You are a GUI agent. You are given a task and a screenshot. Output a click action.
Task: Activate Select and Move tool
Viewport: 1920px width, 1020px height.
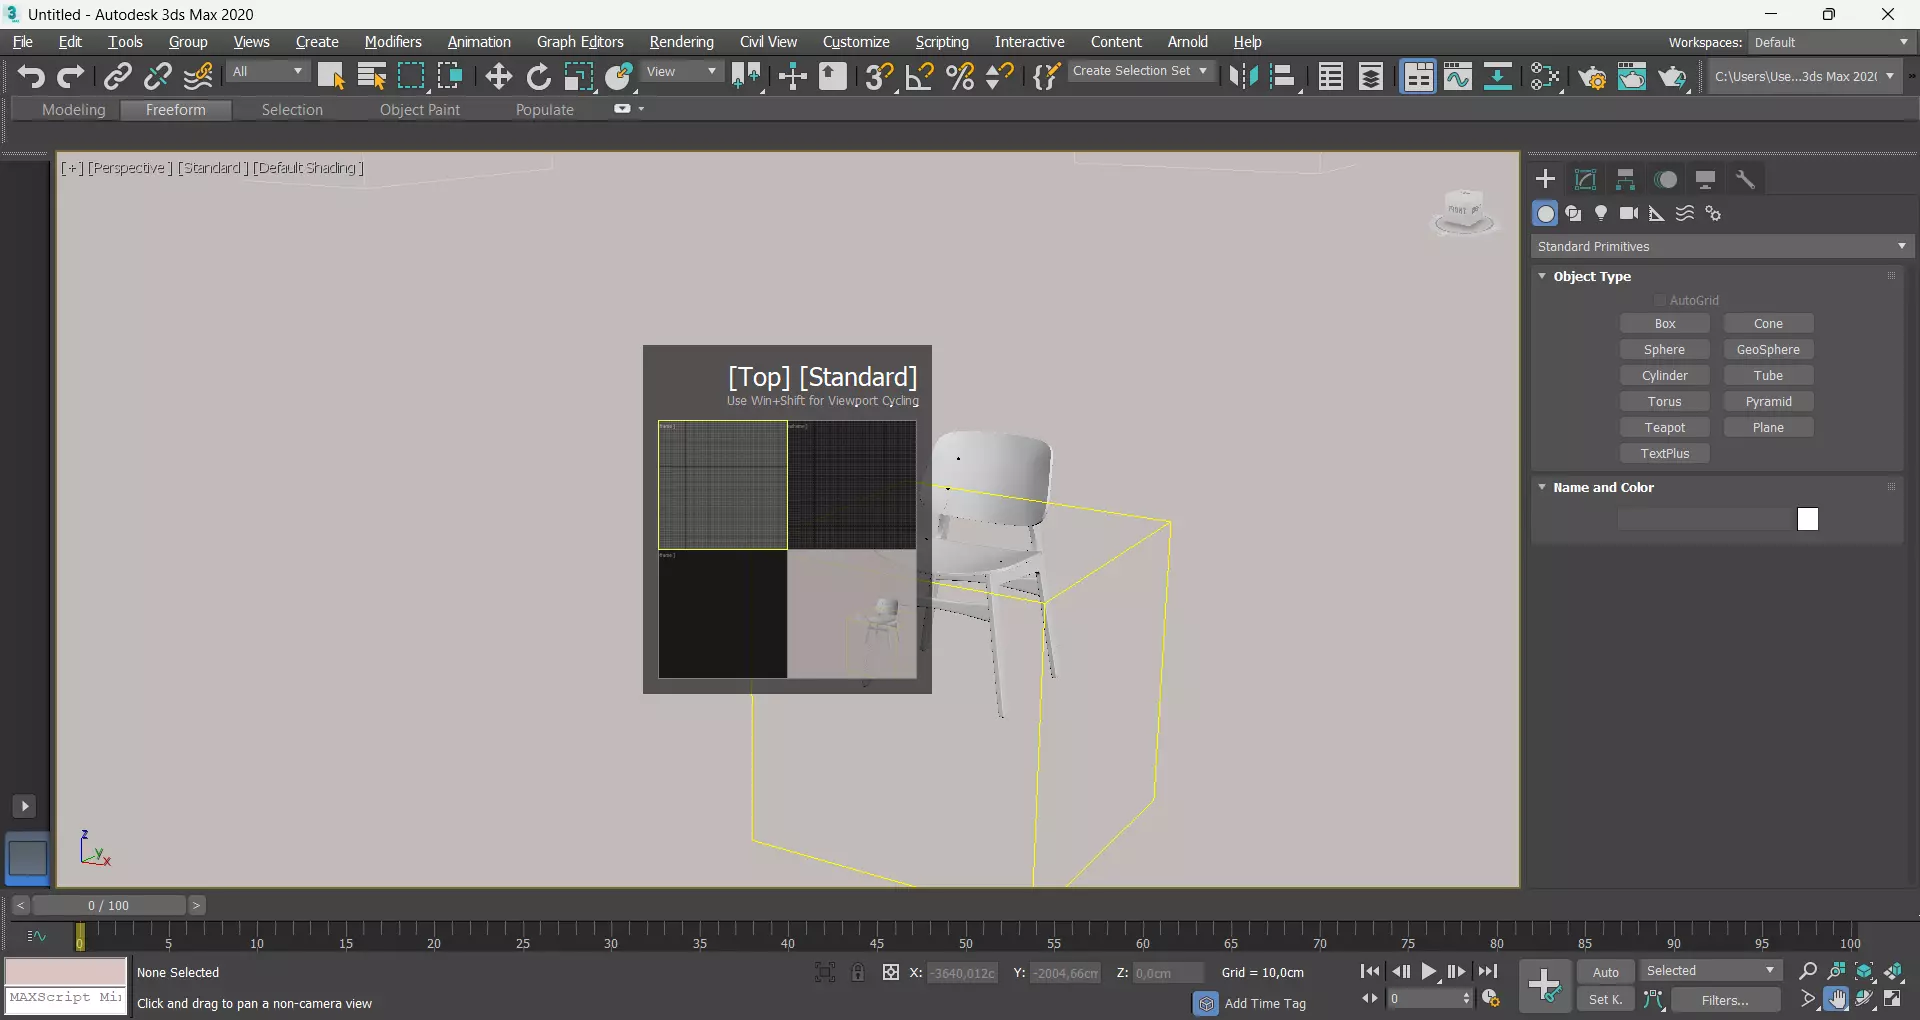coord(498,76)
